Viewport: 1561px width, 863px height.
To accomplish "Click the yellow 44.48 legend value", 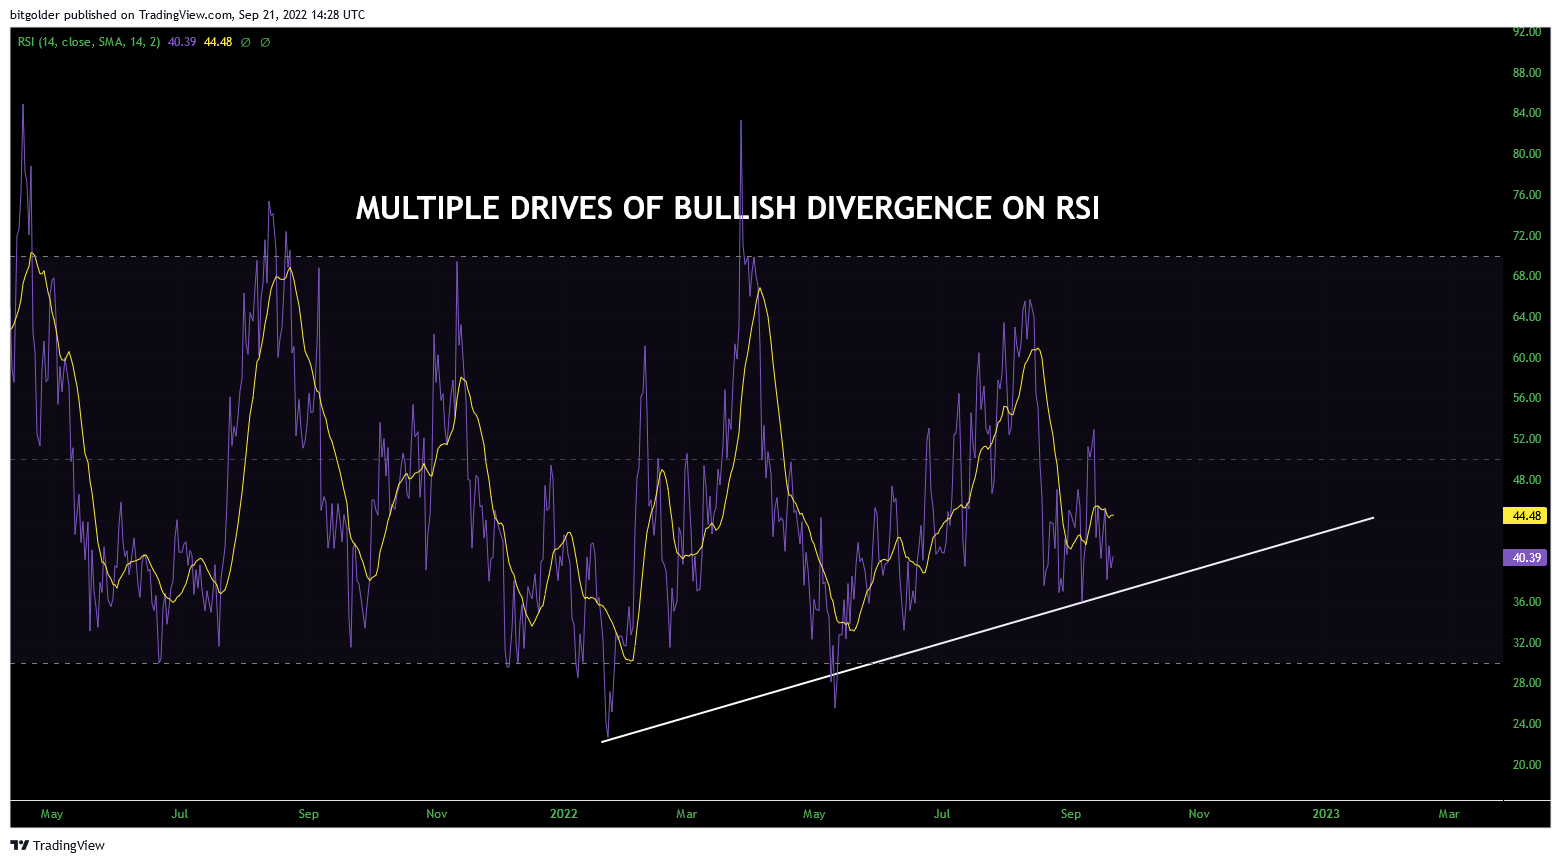I will (x=218, y=42).
